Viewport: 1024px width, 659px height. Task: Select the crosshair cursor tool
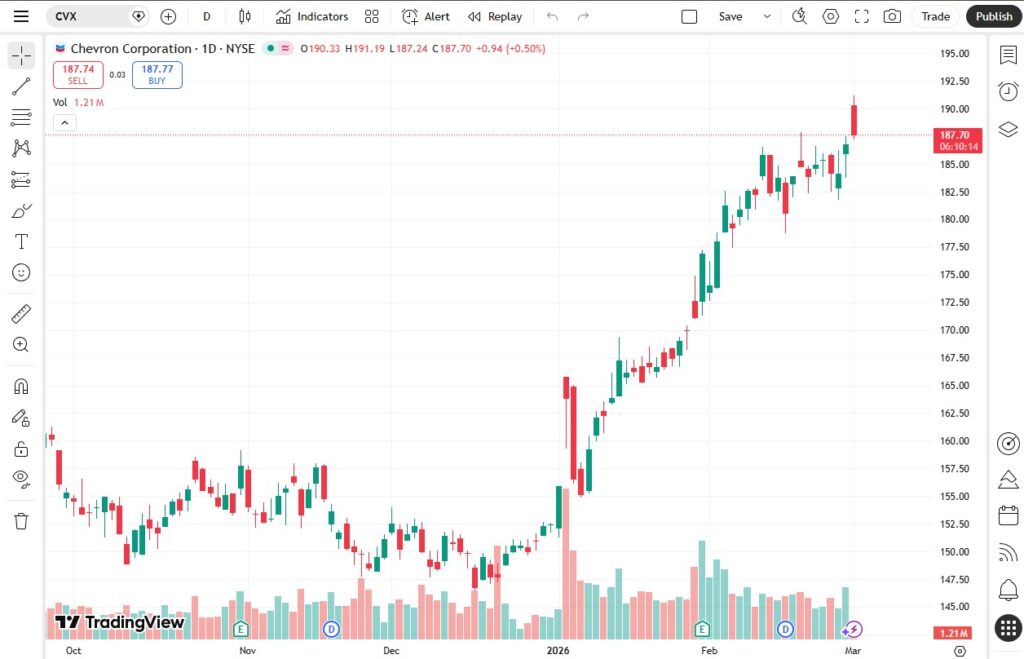tap(21, 56)
